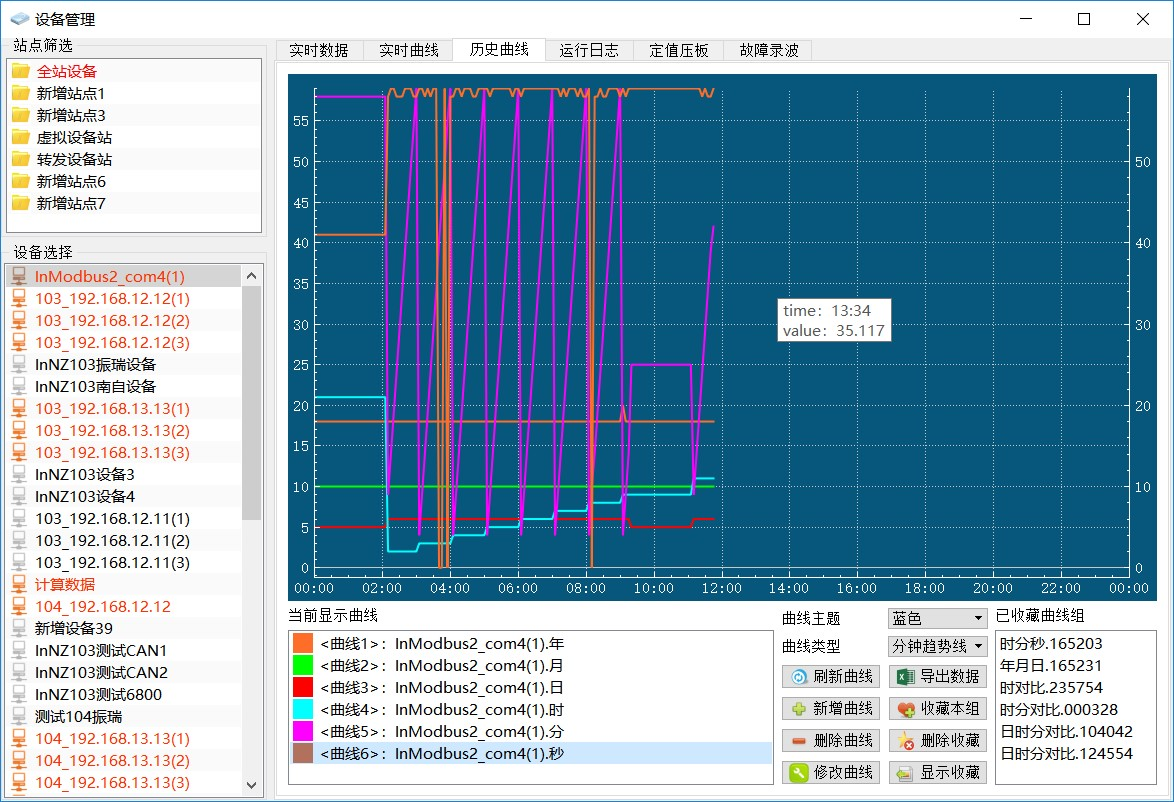Click the folder icon next to 虚拟设备站
Image resolution: width=1174 pixels, height=802 pixels.
[21, 137]
